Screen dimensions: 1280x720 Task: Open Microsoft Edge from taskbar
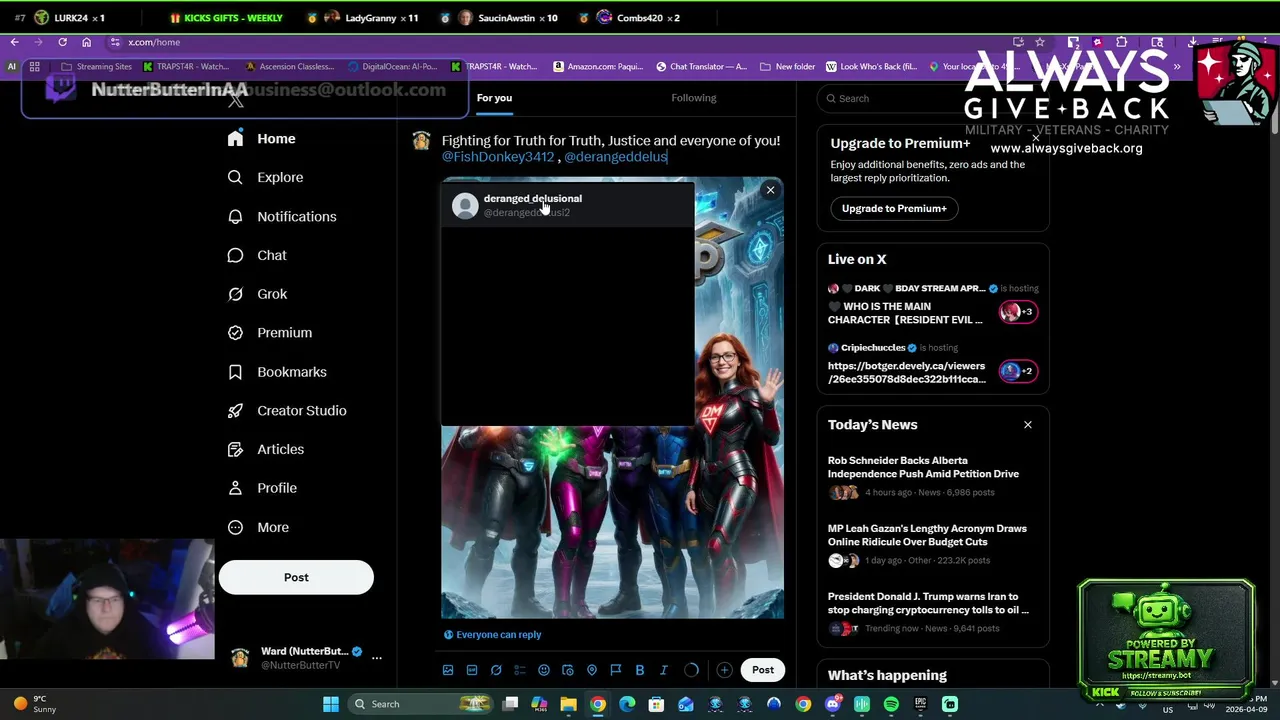click(x=627, y=704)
